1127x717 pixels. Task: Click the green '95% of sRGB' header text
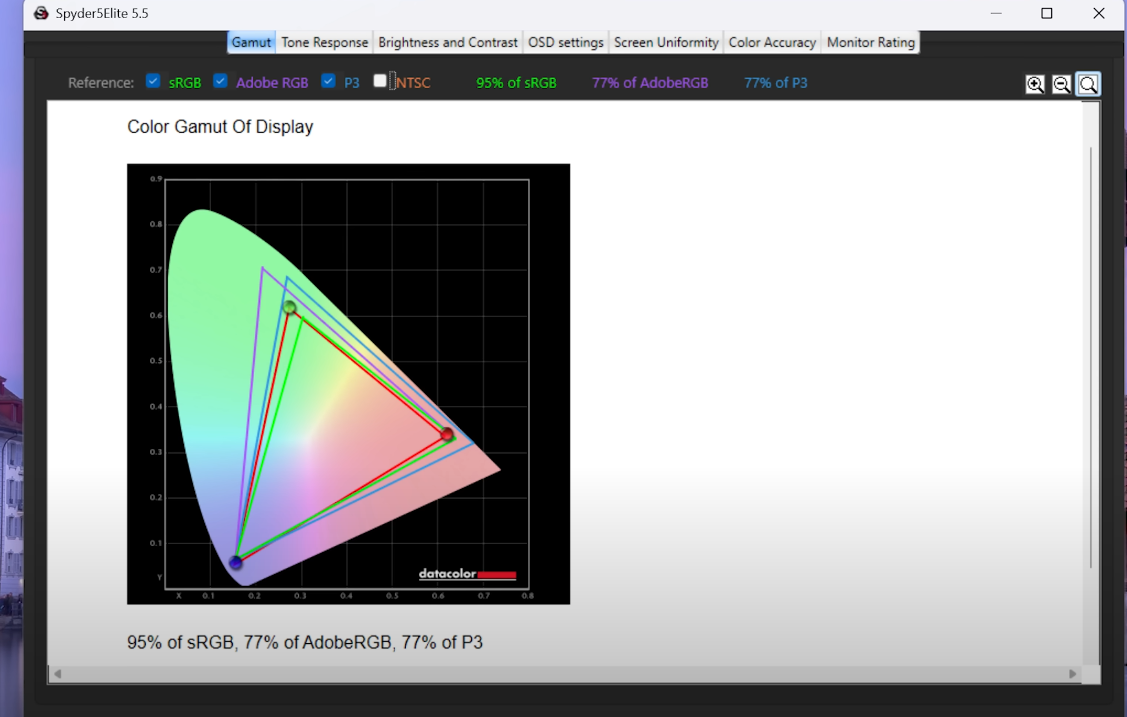516,83
